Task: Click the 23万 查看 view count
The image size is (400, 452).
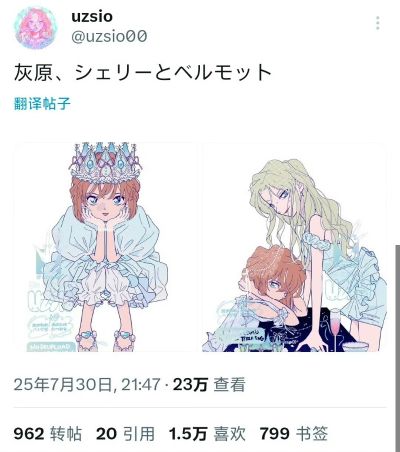Action: click(x=209, y=385)
